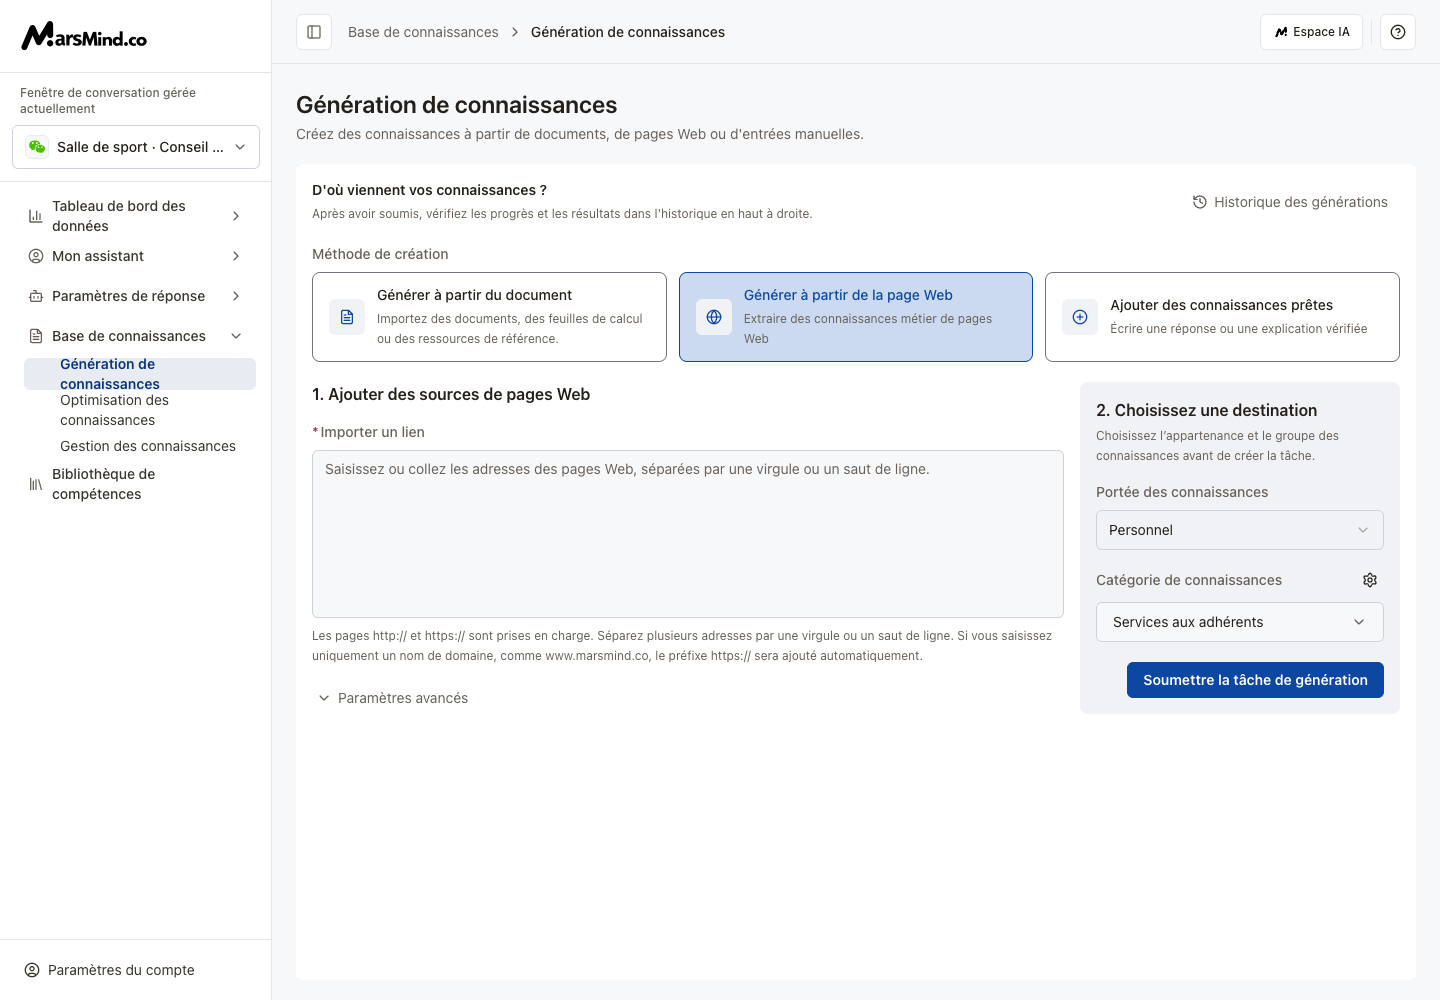Viewport: 1440px width, 1000px height.
Task: Expand Paramètres avancés section
Action: [393, 698]
